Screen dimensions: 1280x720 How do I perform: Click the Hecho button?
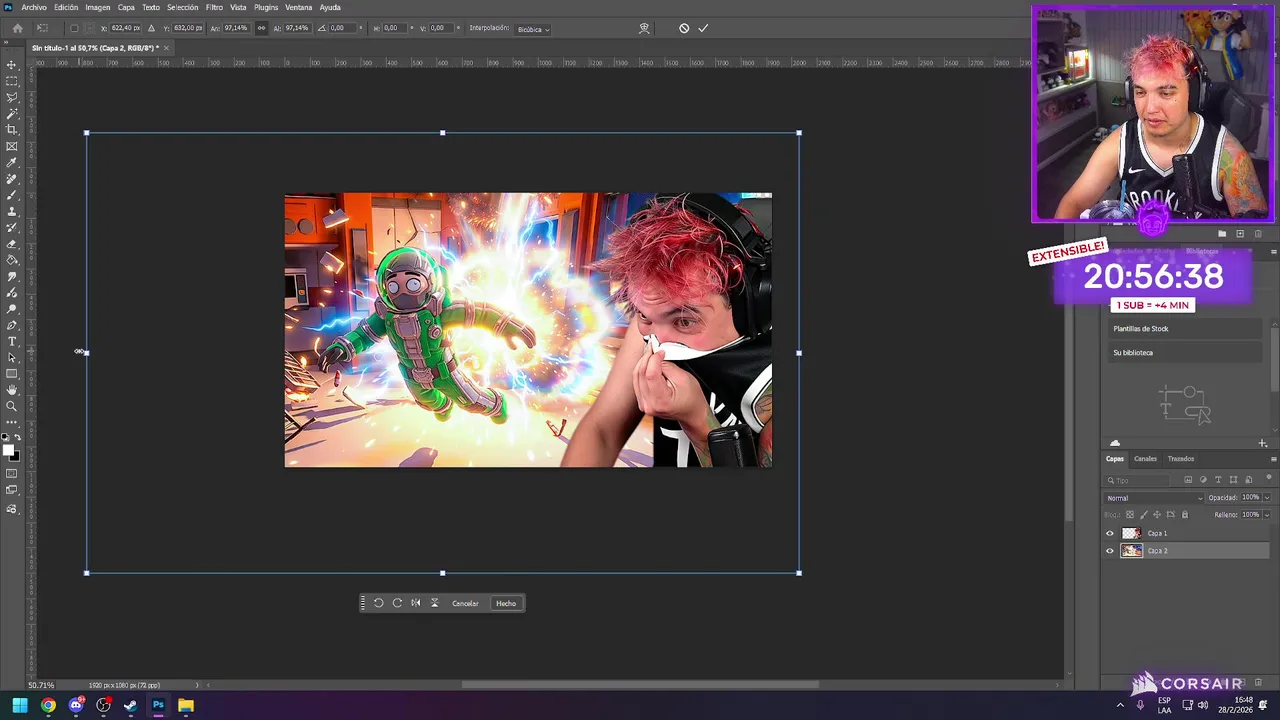click(506, 603)
